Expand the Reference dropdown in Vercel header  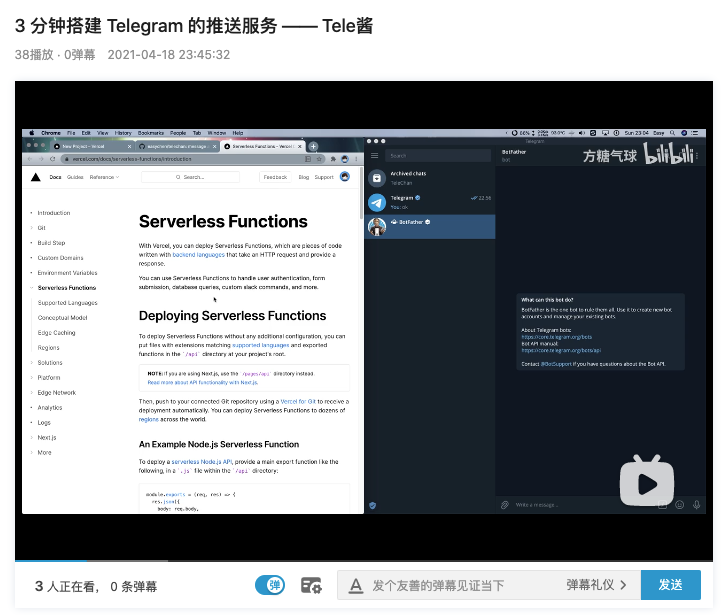pos(104,177)
